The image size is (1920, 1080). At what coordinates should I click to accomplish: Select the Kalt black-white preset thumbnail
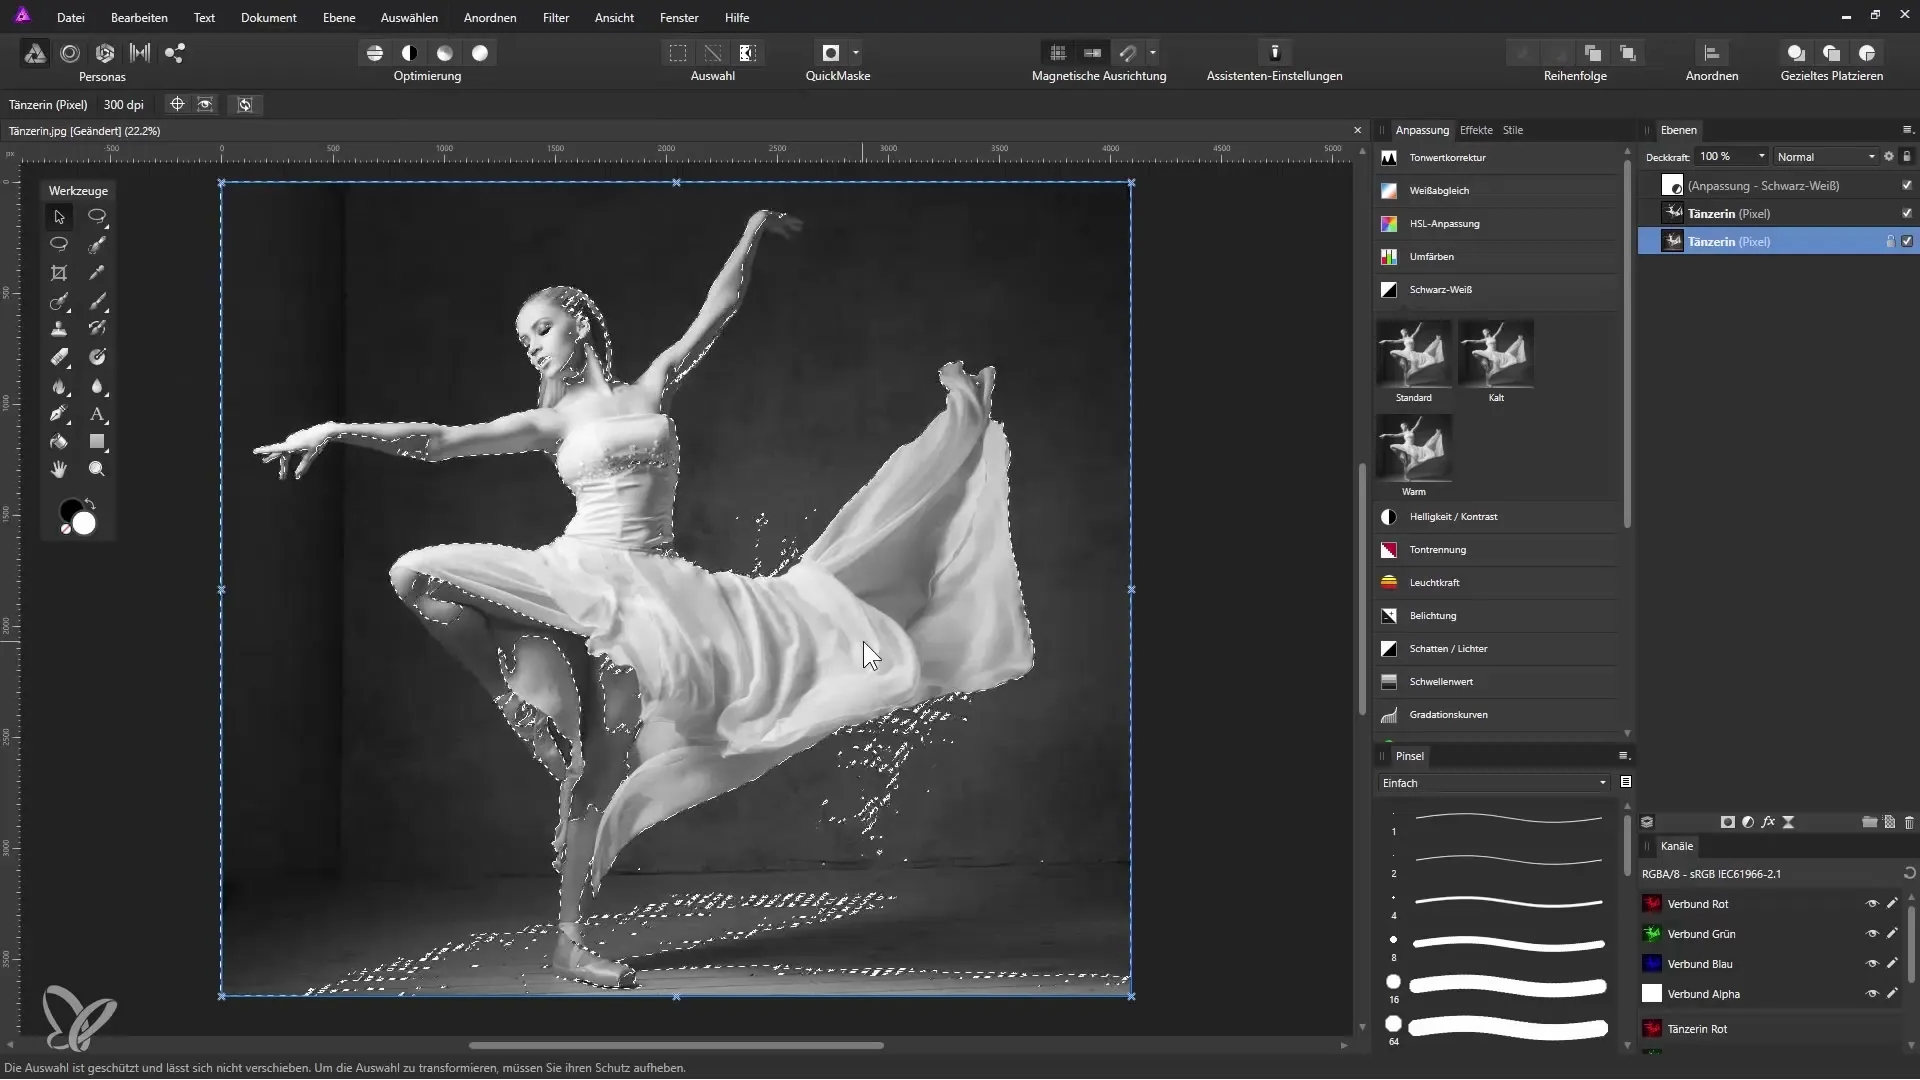(x=1496, y=353)
